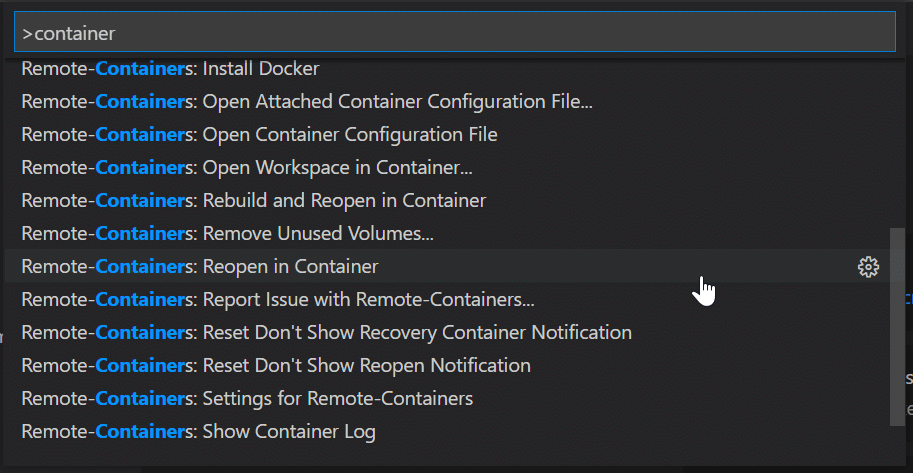
Task: Select Show Container Log command
Action: point(447,432)
